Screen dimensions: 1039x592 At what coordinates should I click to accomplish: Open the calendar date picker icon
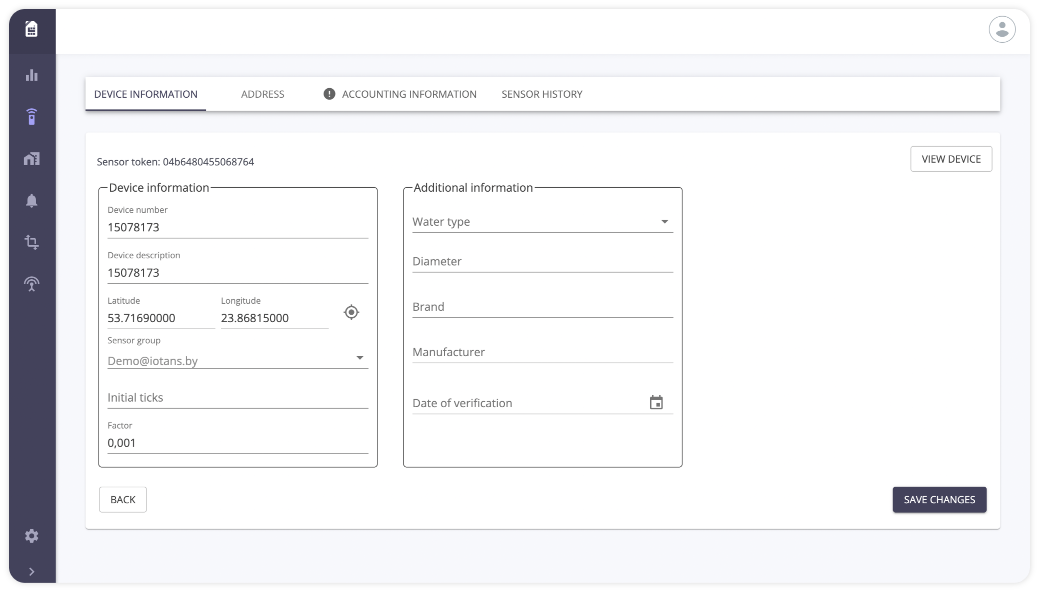point(656,402)
